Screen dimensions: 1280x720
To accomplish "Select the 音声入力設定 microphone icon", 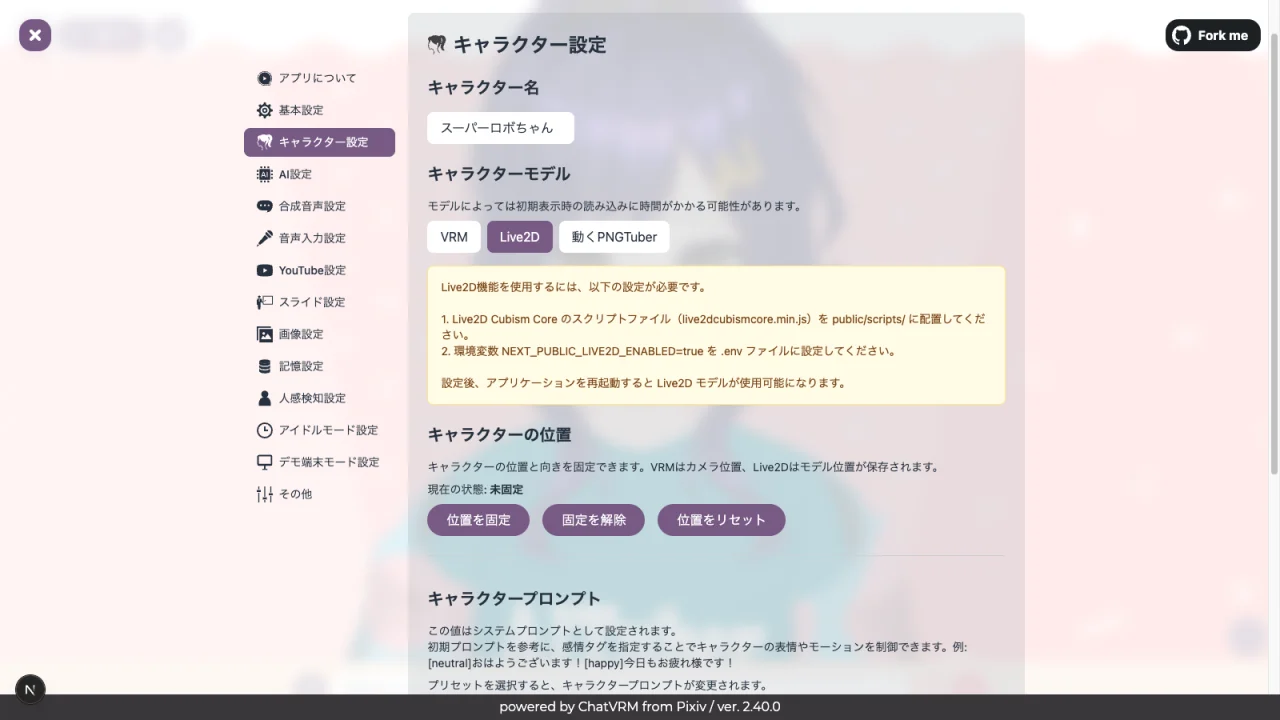I will [264, 238].
